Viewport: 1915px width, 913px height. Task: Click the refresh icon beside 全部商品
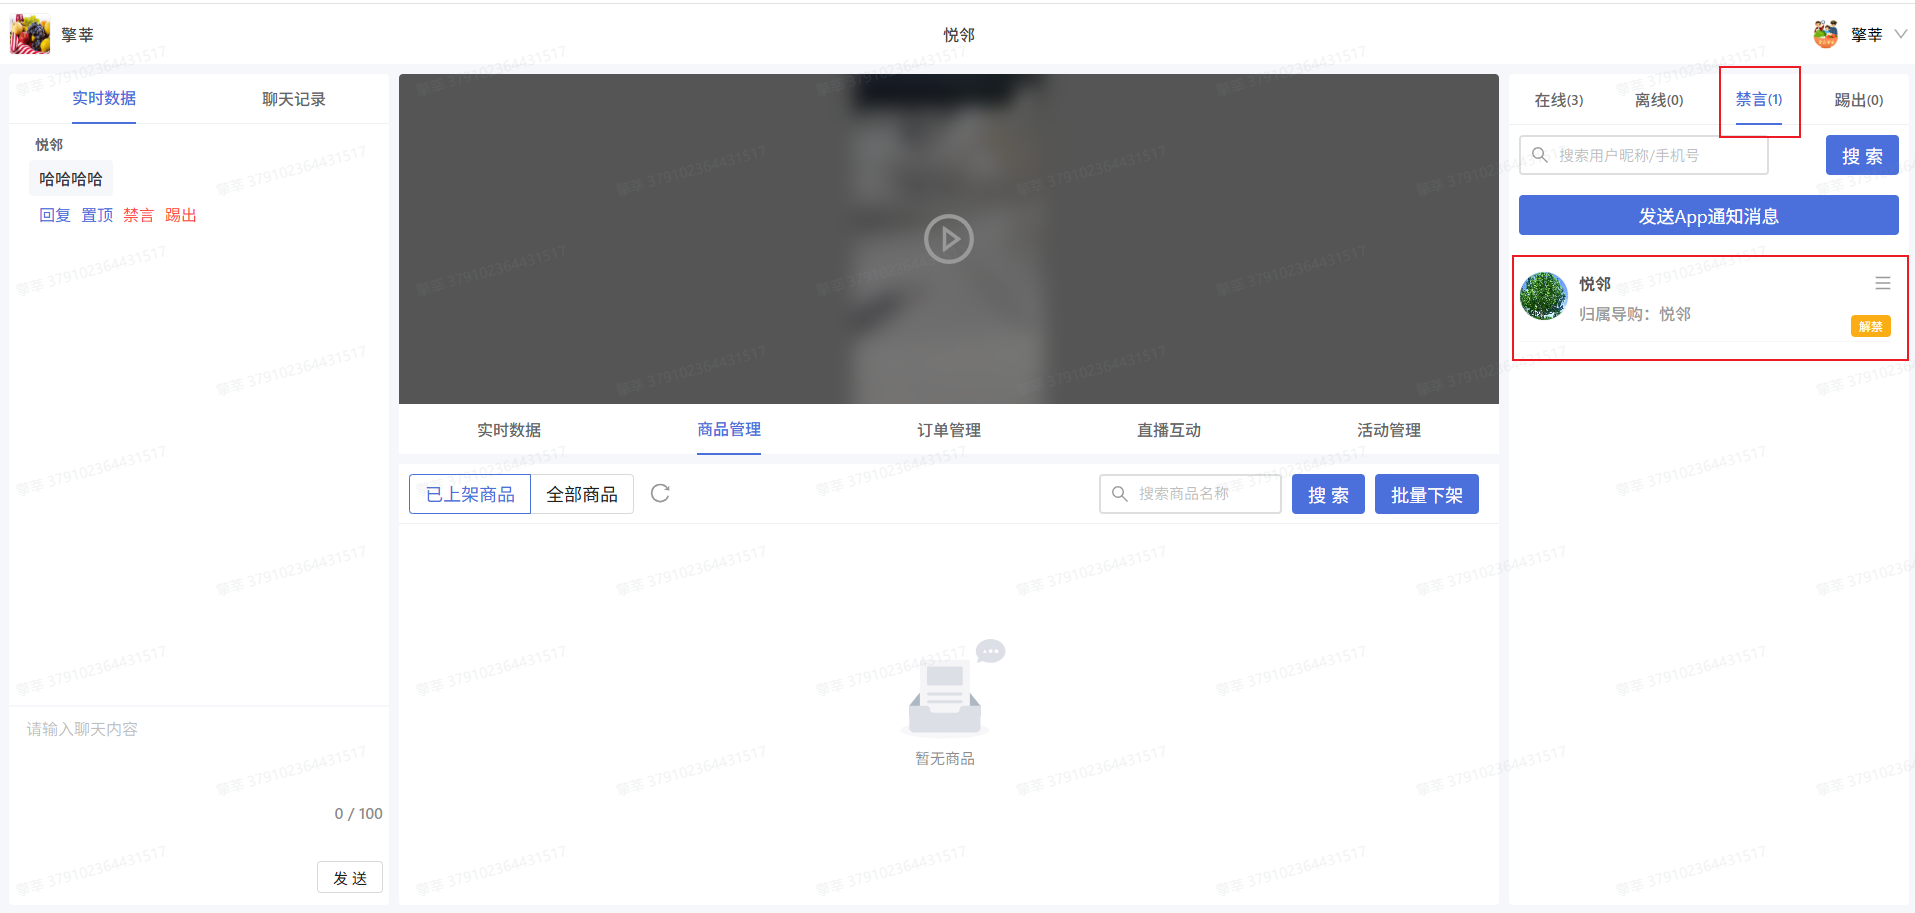point(660,493)
